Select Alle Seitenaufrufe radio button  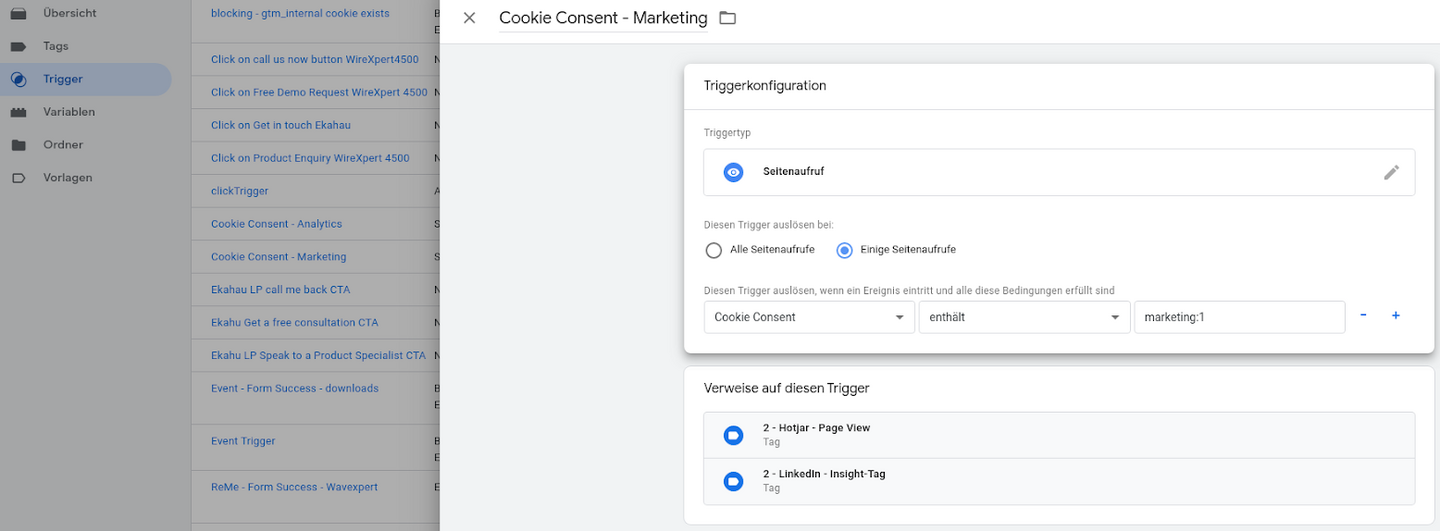tap(713, 250)
